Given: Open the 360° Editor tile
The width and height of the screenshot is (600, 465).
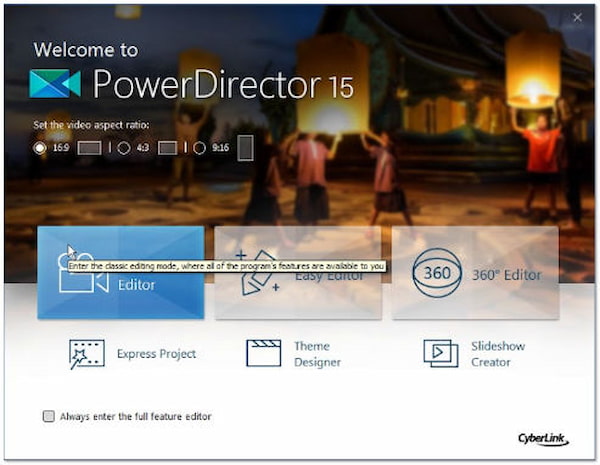Looking at the screenshot, I should point(475,272).
